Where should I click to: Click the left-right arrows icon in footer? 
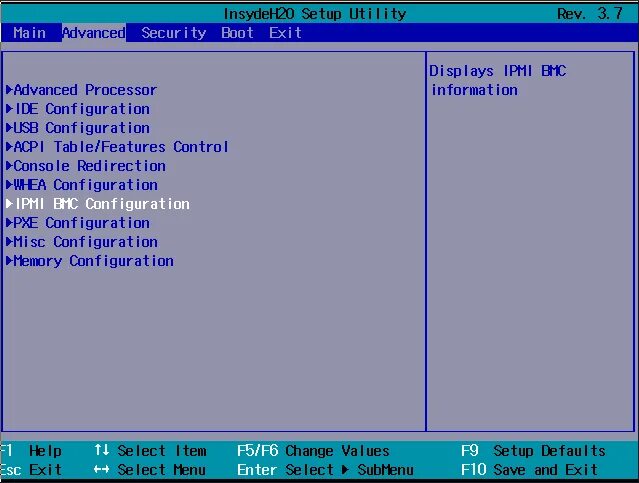click(x=102, y=470)
